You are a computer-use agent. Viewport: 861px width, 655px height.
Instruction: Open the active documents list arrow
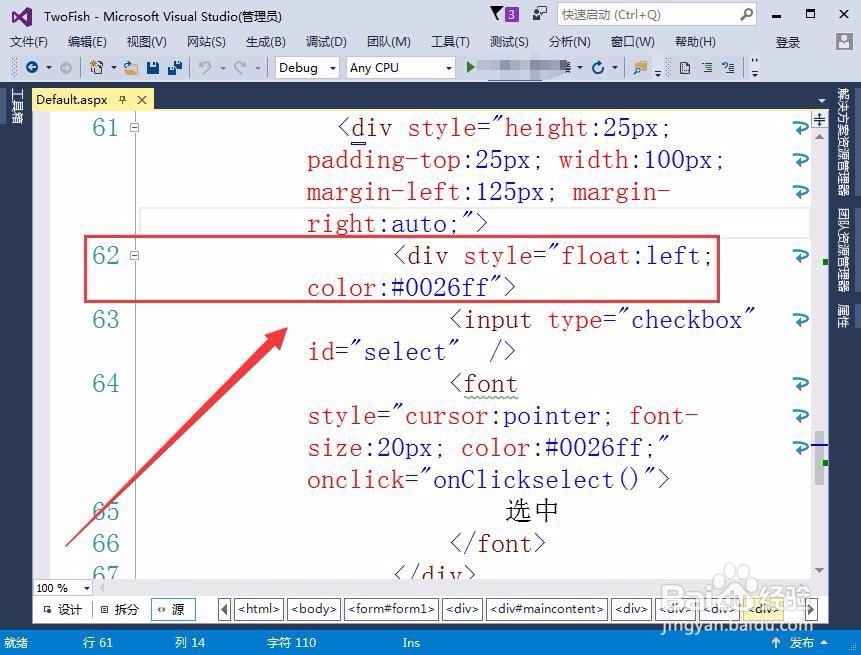point(821,100)
